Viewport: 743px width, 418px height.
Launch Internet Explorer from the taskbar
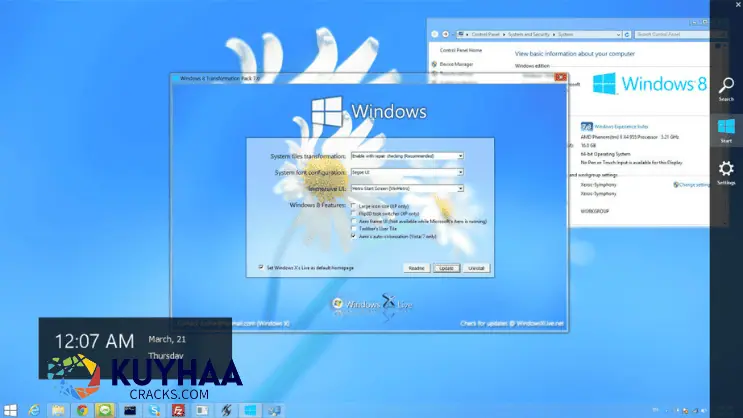coord(34,410)
